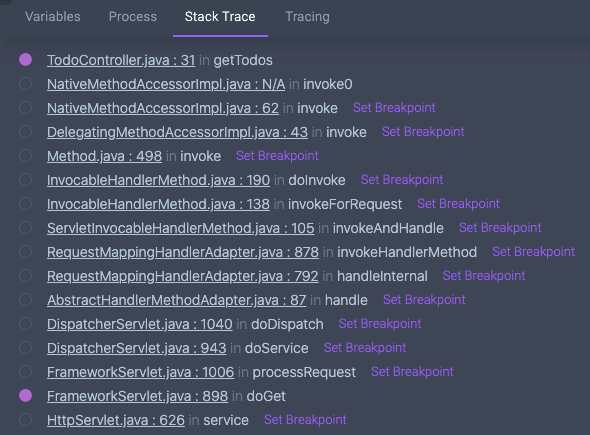Click circle beside DispatcherServlet.java : 1040

click(26, 324)
